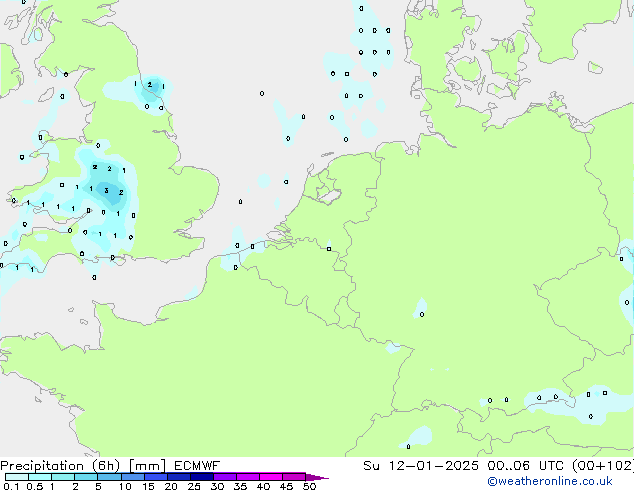The width and height of the screenshot is (634, 490).
Task: Click the purple legend swatch between 35 and 40
Action: click(249, 477)
